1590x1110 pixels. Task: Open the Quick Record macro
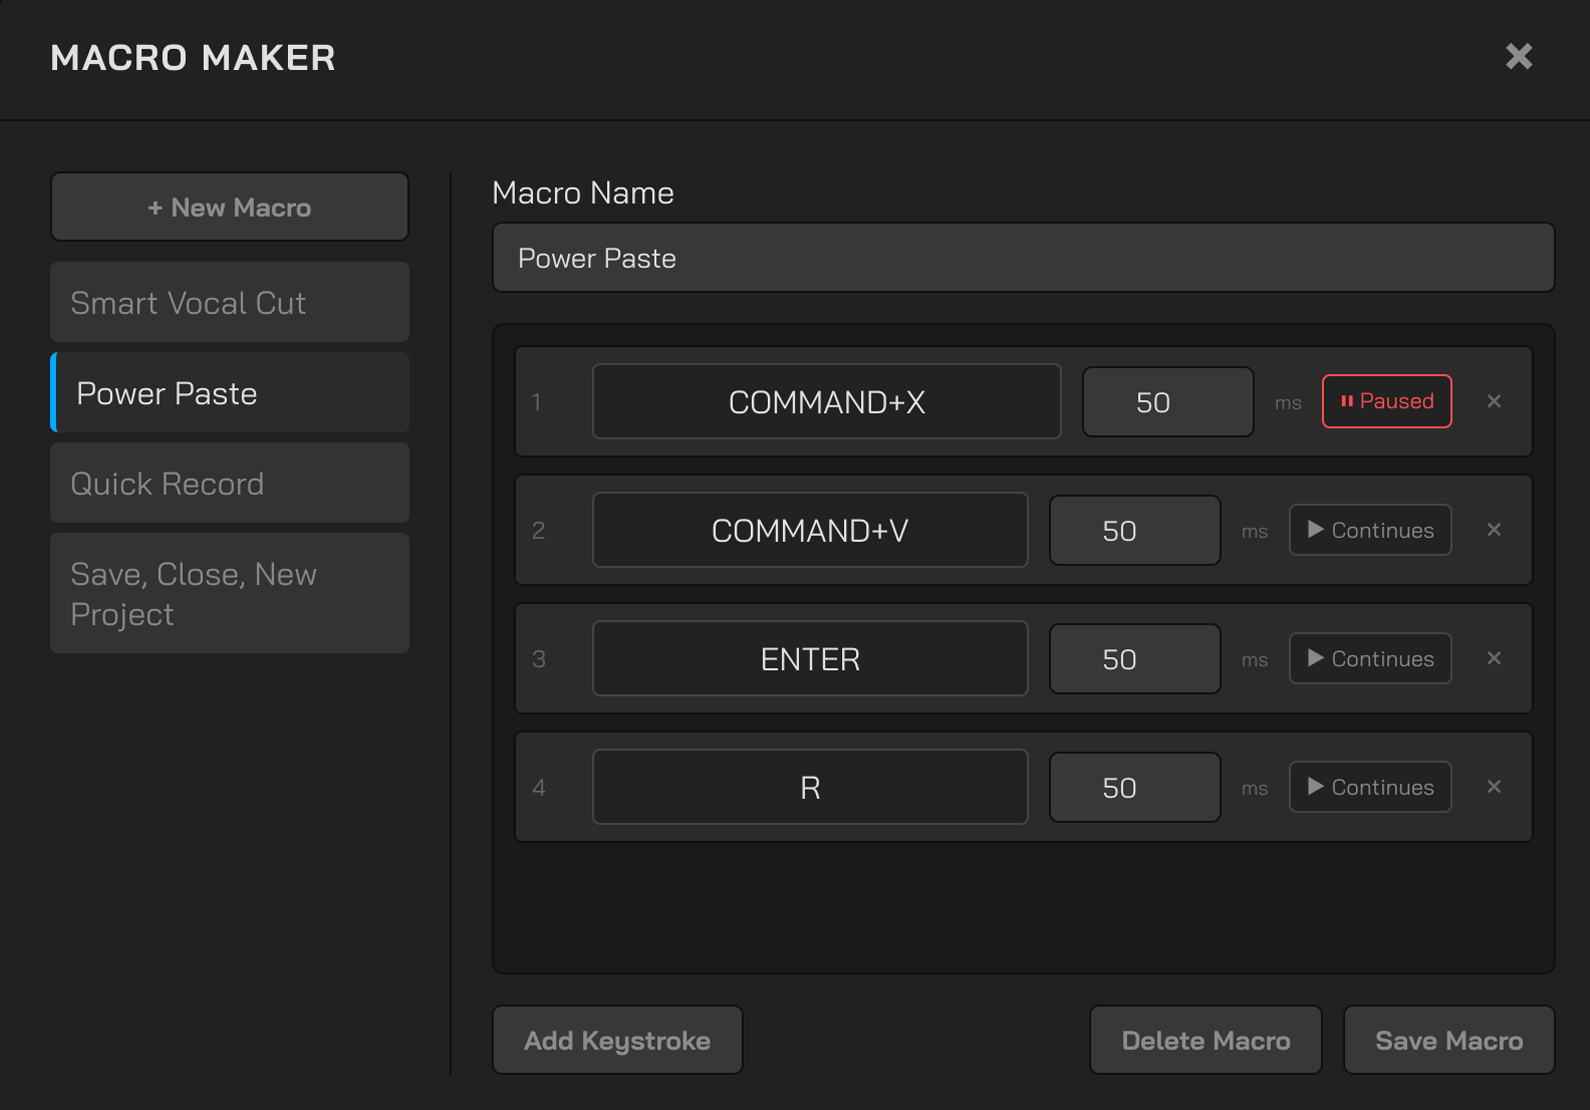tap(230, 484)
